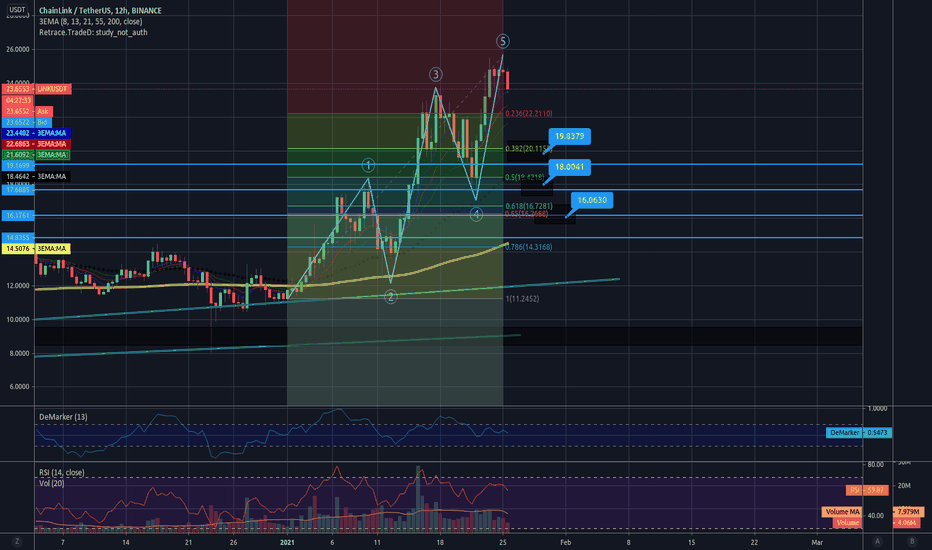The height and width of the screenshot is (550, 932).
Task: Click the green 21.6092 3EMA:MA label
Action: (37, 155)
